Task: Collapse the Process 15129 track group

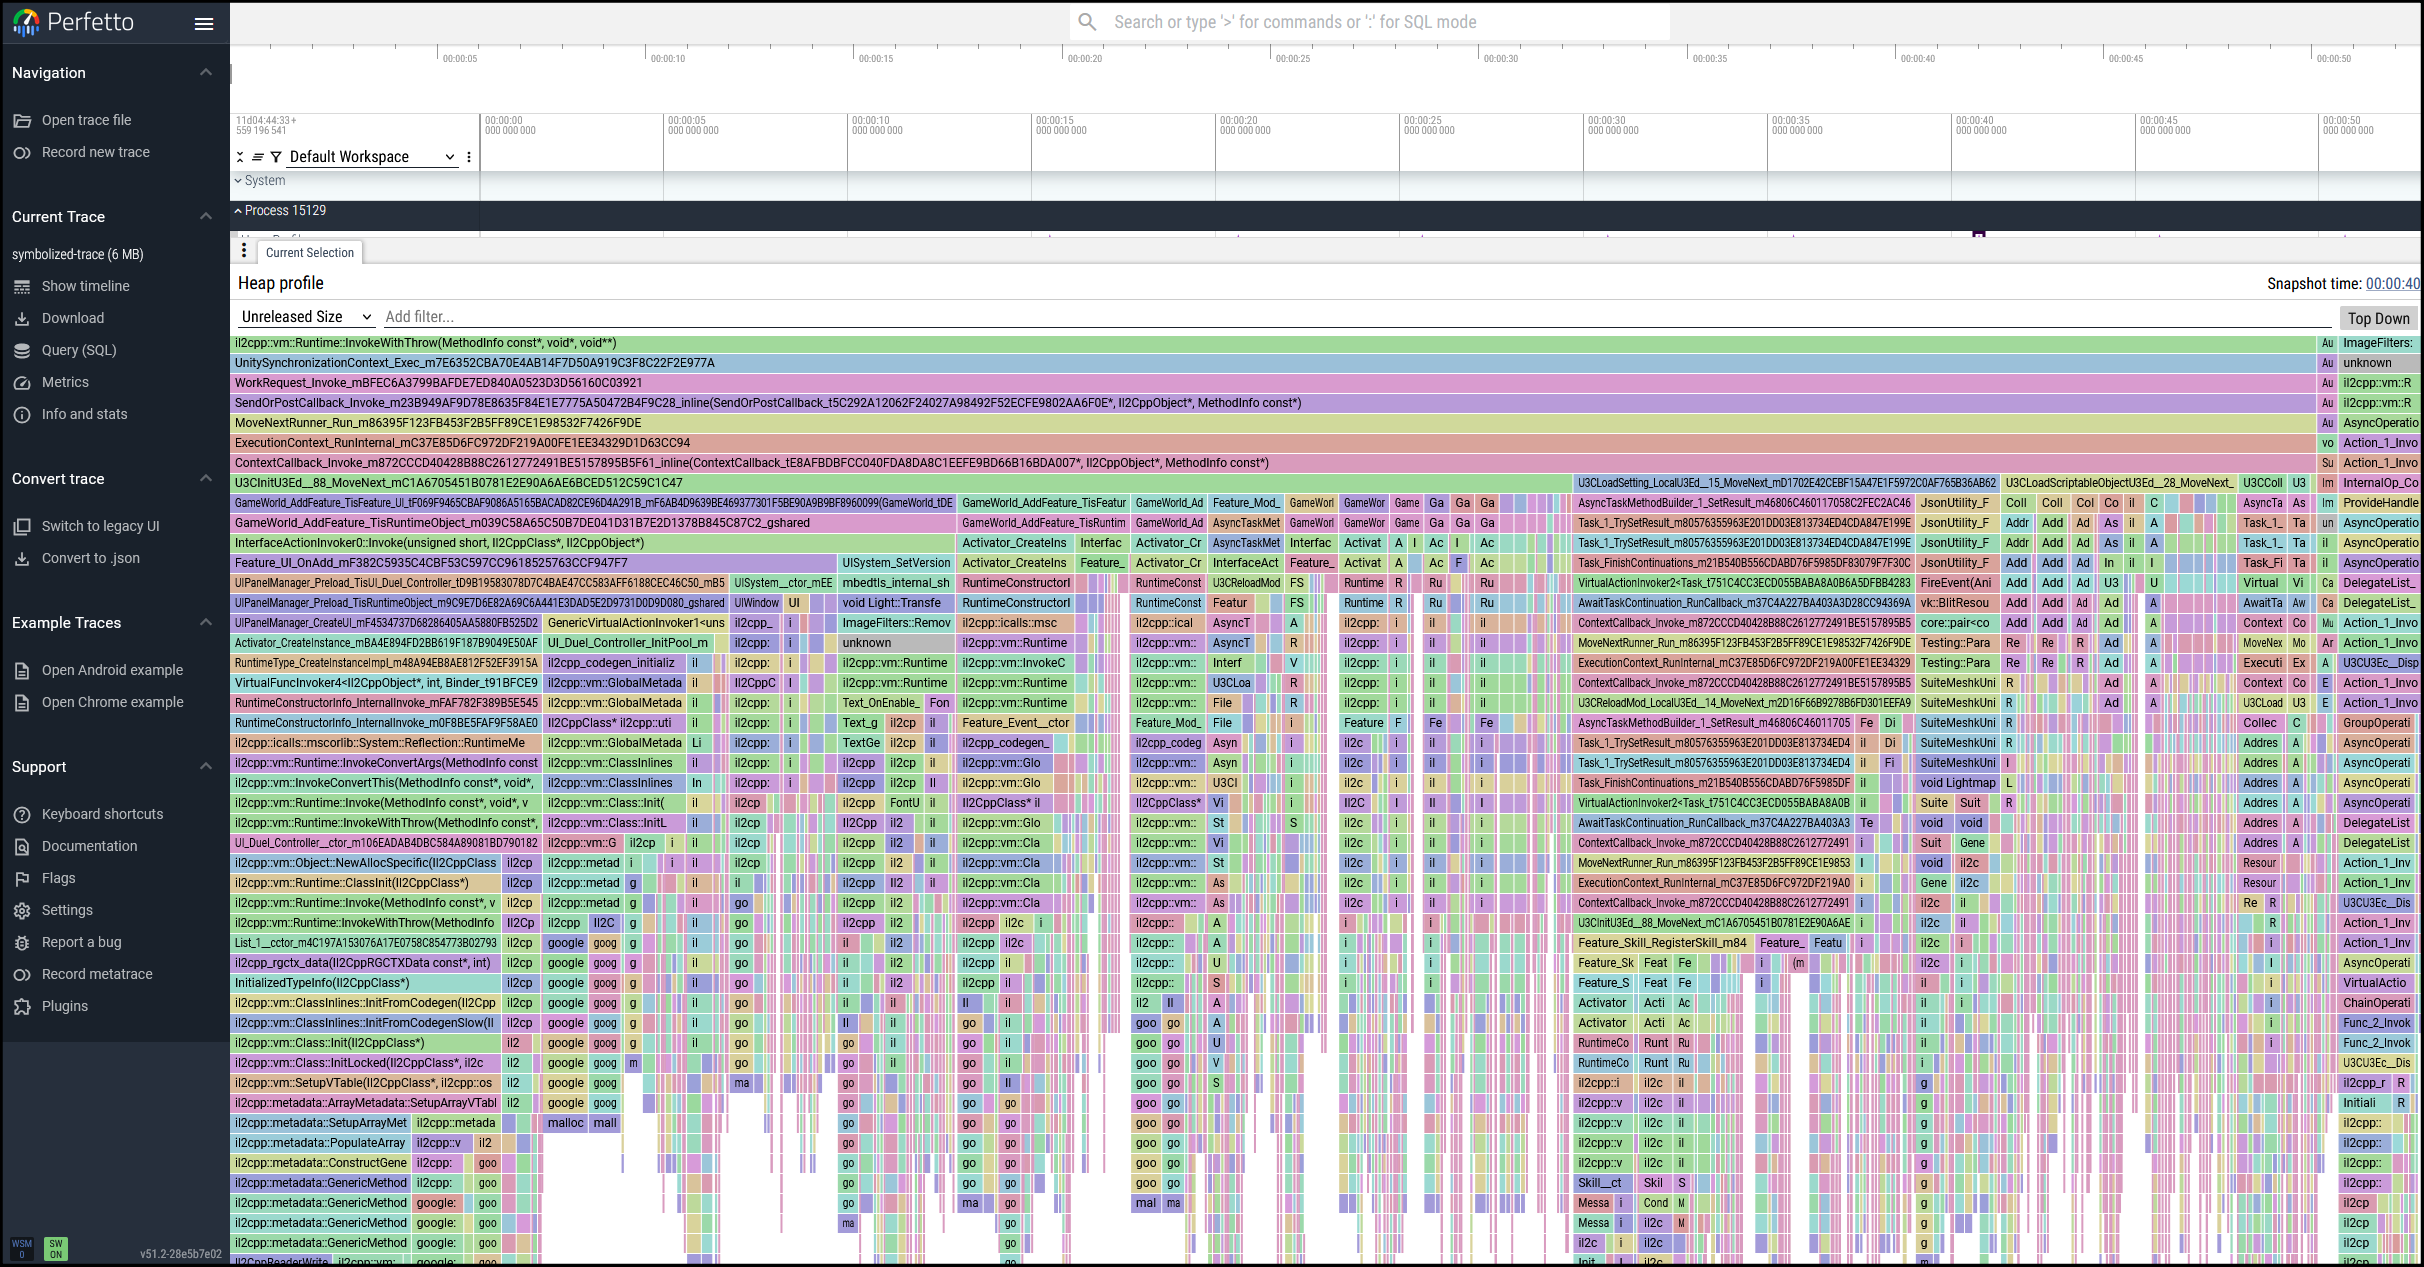Action: point(238,211)
